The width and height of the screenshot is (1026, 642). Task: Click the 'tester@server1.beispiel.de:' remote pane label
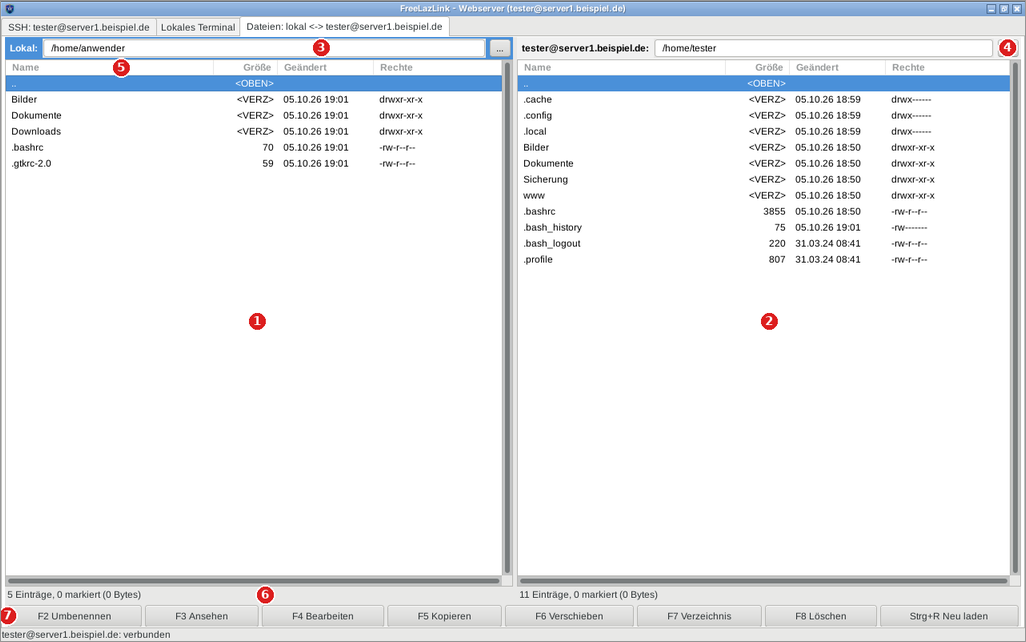(x=585, y=48)
